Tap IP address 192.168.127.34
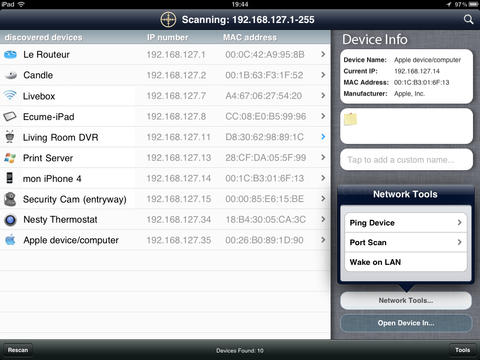Viewport: 480px width, 360px height. coord(179,220)
